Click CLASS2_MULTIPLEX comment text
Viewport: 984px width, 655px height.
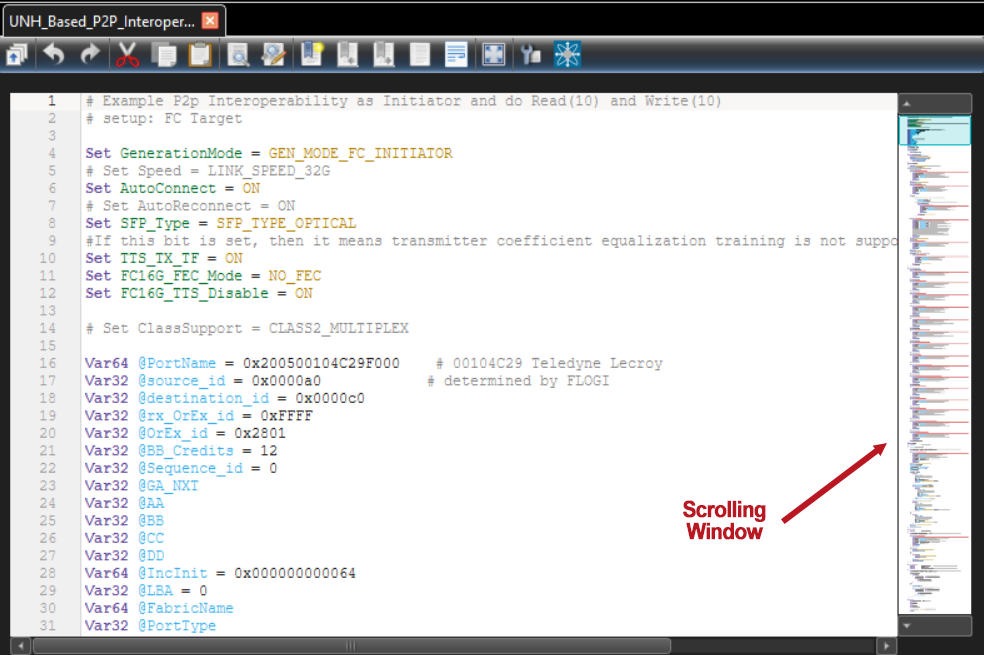click(338, 329)
